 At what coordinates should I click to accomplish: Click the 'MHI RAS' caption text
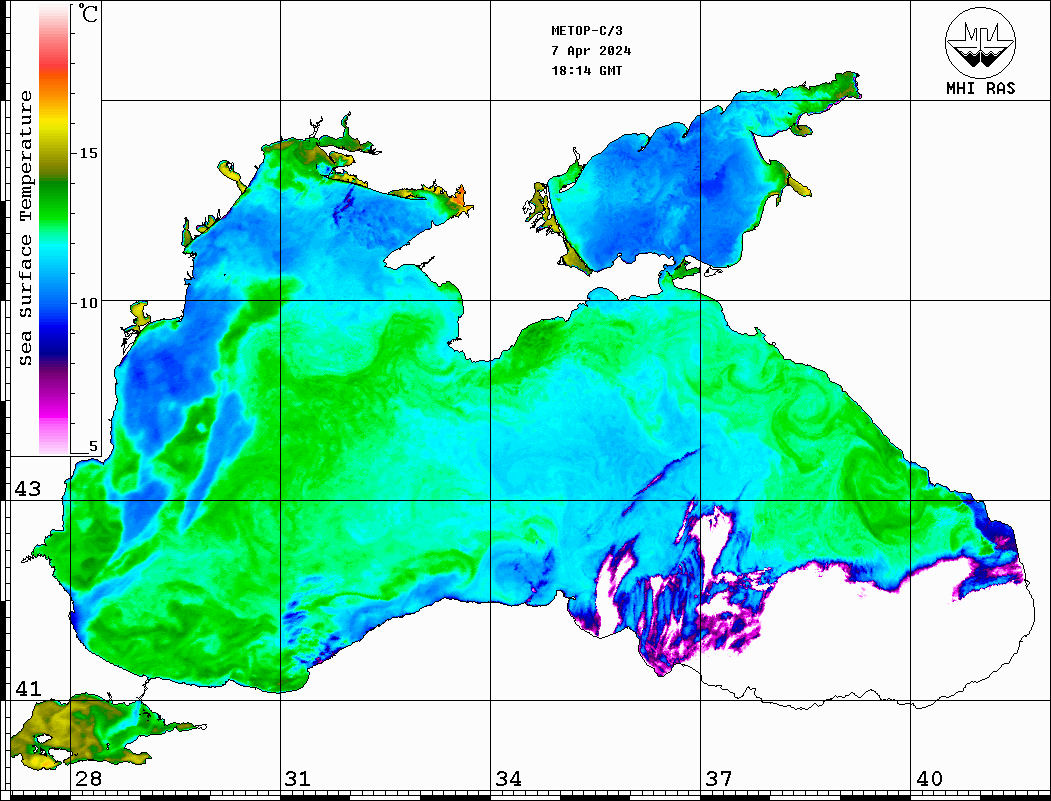[x=980, y=88]
